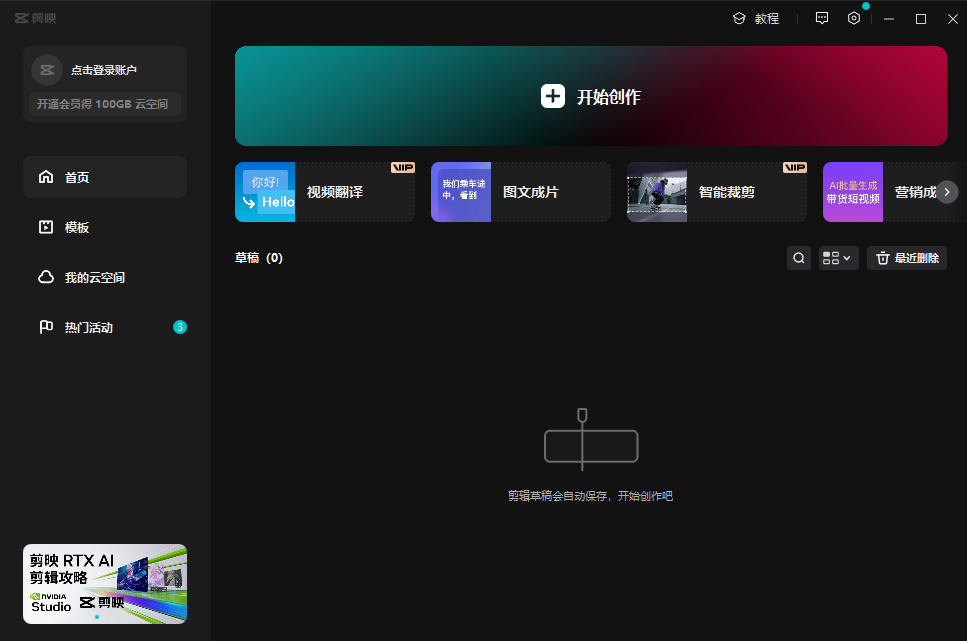This screenshot has height=641, width=967.
Task: Open the 图文成片 feature card
Action: (x=521, y=192)
